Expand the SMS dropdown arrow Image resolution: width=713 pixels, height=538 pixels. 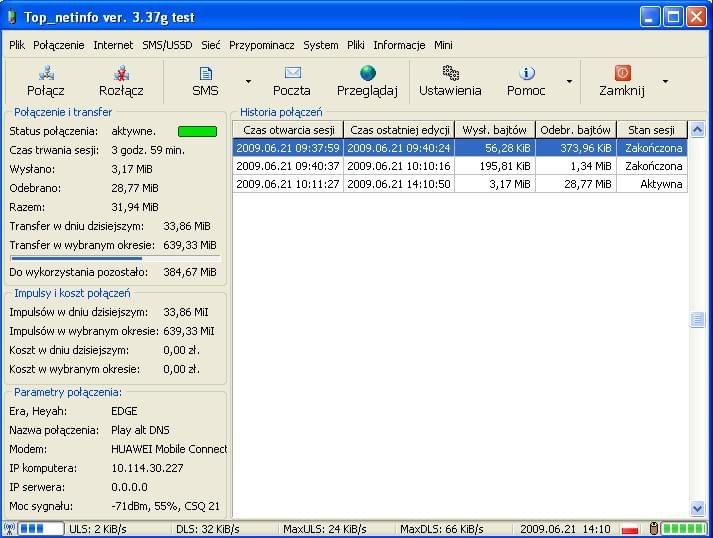248,82
